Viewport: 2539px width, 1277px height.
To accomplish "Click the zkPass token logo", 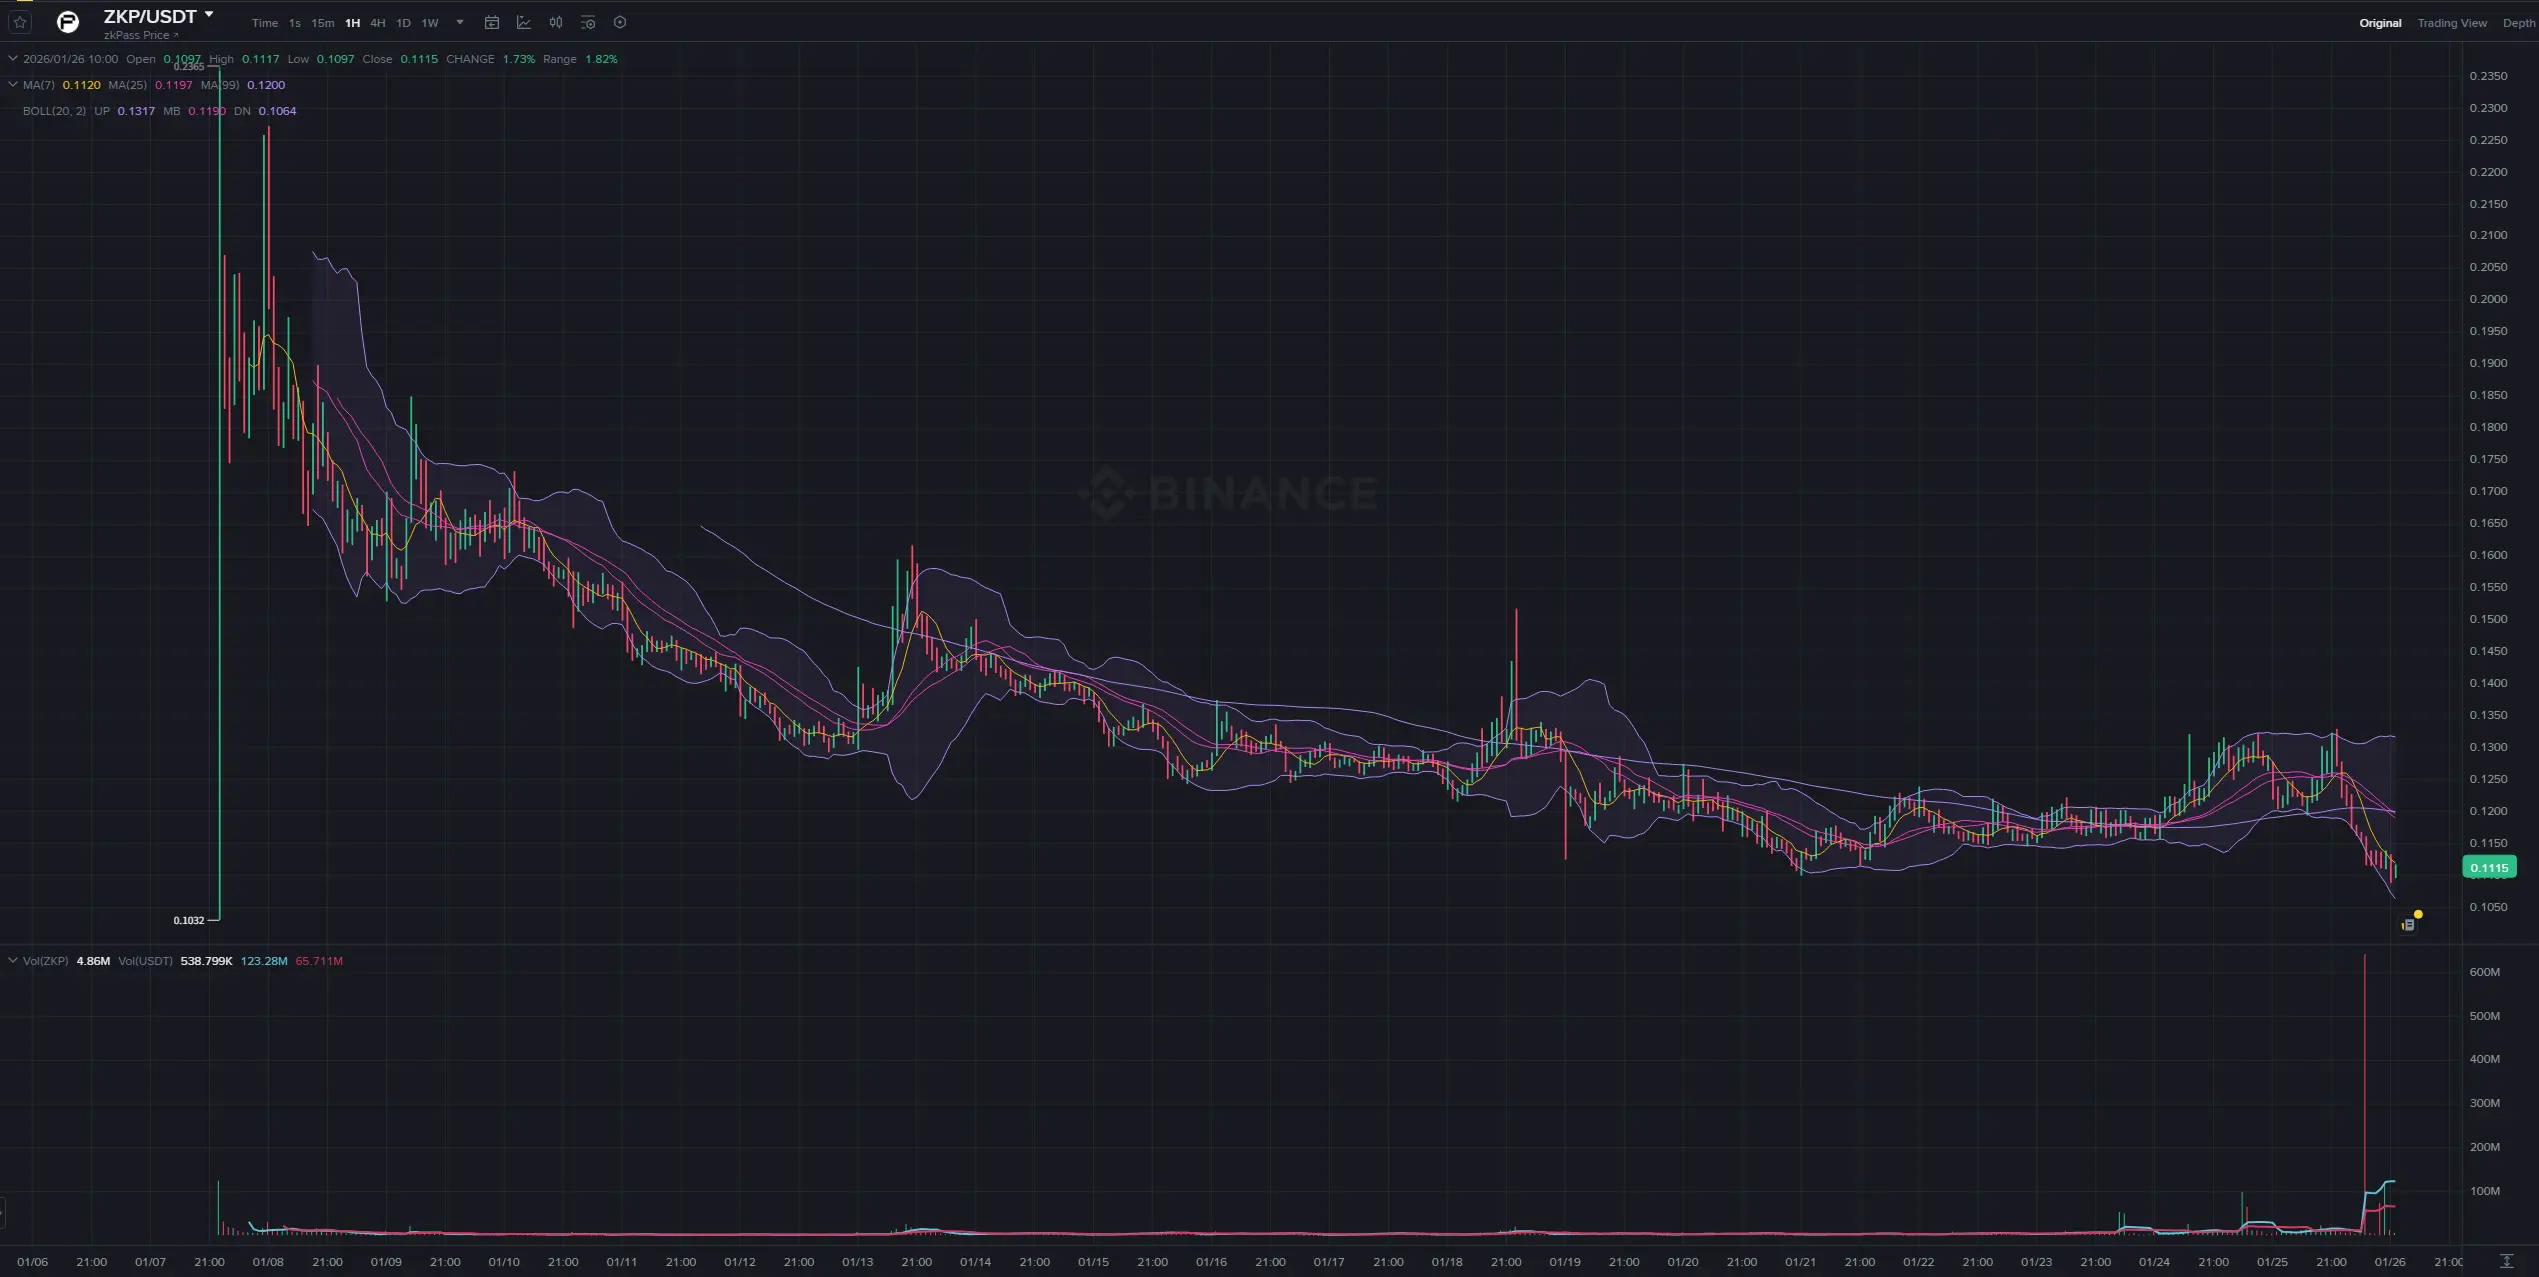I will tap(67, 22).
